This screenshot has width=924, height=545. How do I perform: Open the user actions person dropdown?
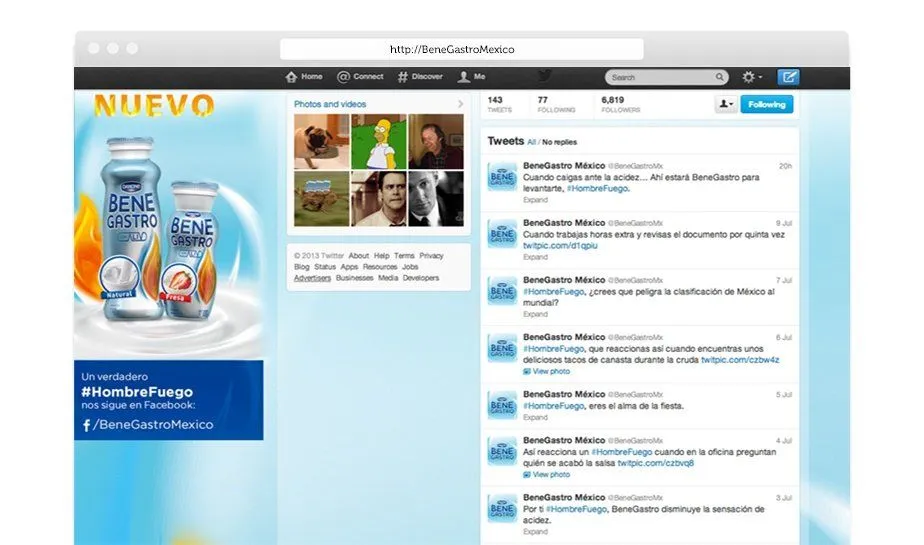[x=726, y=104]
